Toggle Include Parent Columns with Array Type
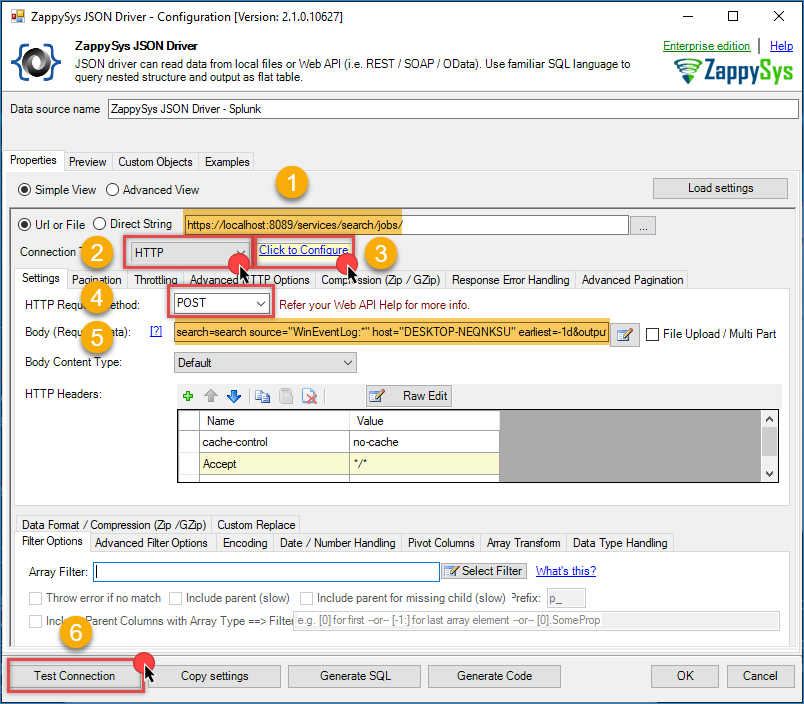 35,621
